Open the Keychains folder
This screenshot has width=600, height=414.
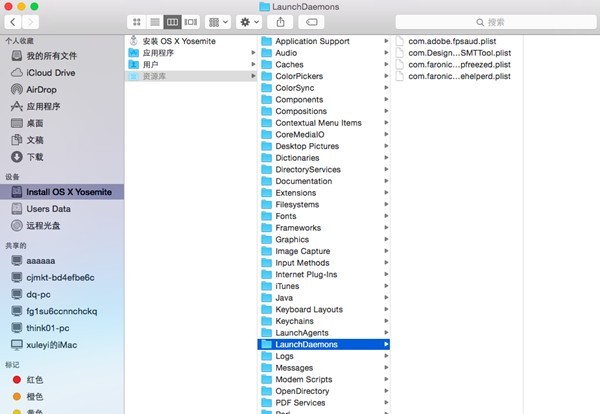point(324,321)
